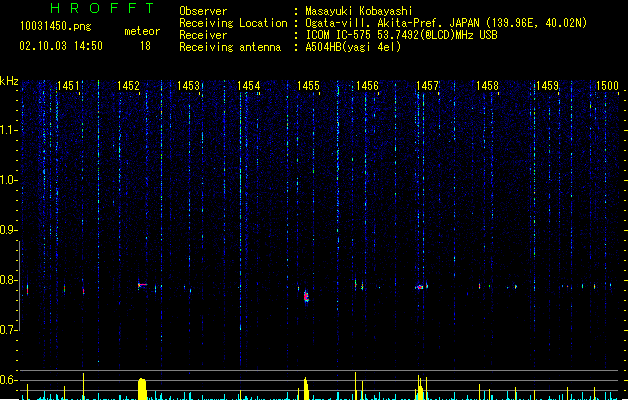
Task: Click the HROFFT title text
Action: click(x=103, y=8)
